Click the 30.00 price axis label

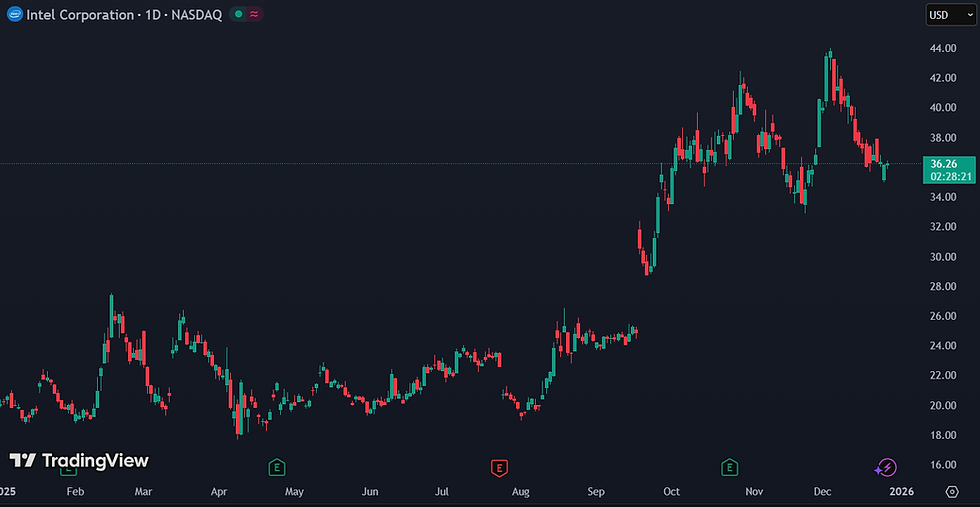(x=942, y=257)
